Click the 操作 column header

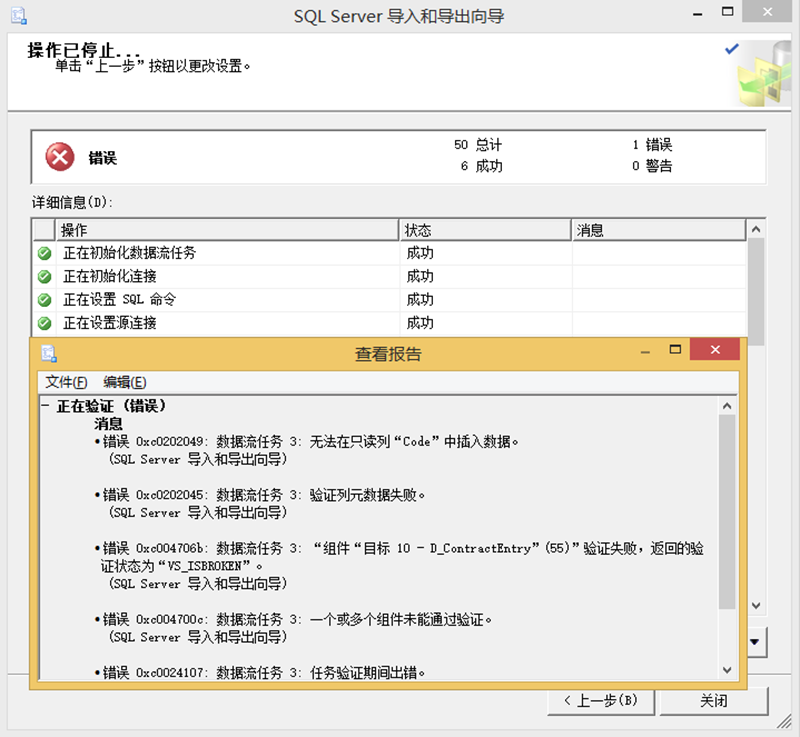click(227, 230)
